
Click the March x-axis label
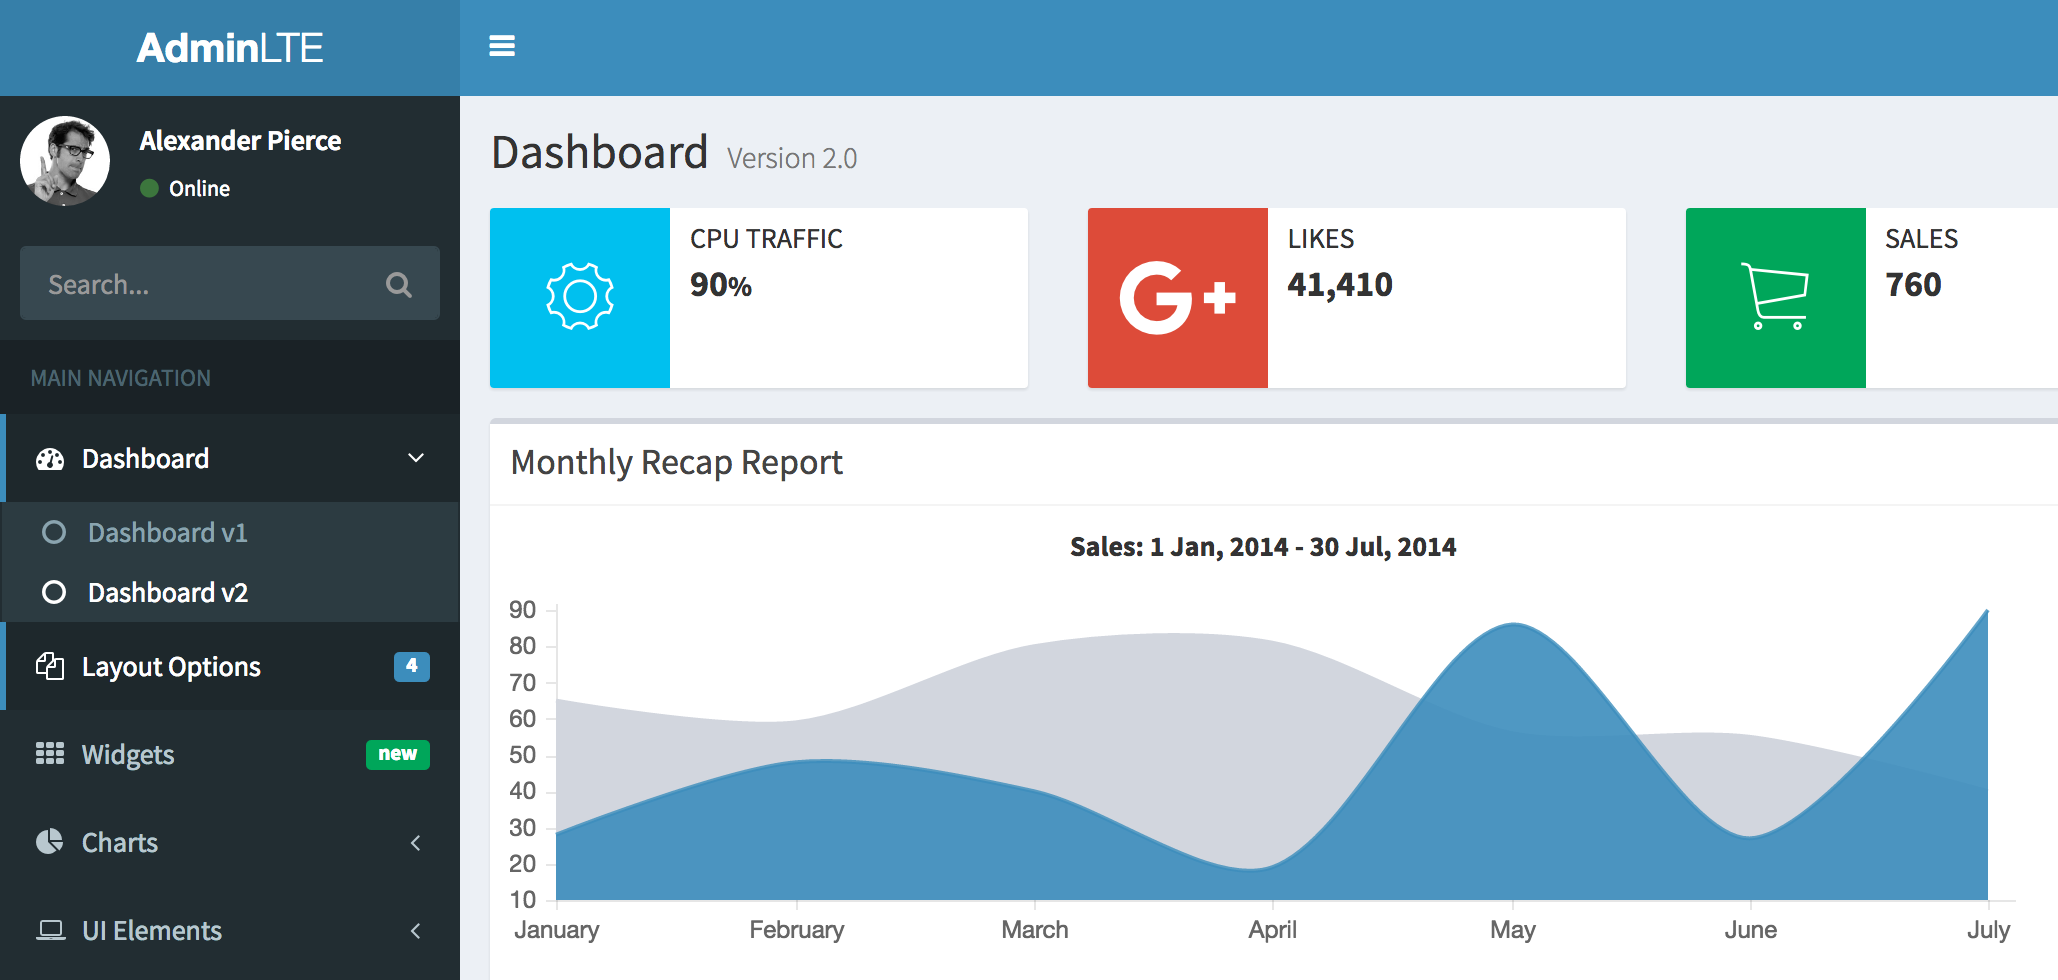tap(1035, 930)
